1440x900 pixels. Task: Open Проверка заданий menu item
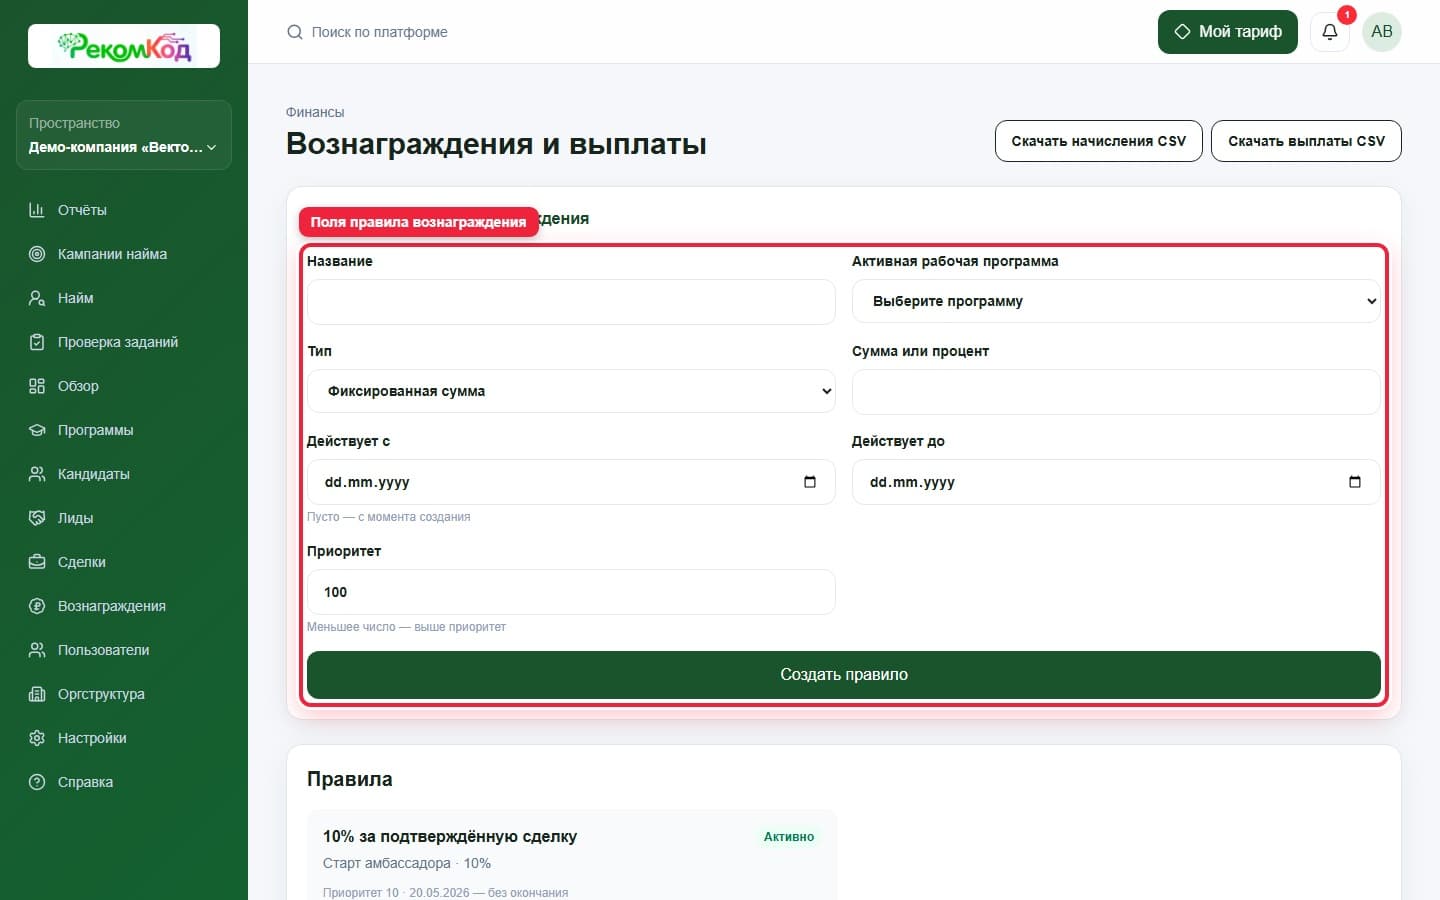124,342
